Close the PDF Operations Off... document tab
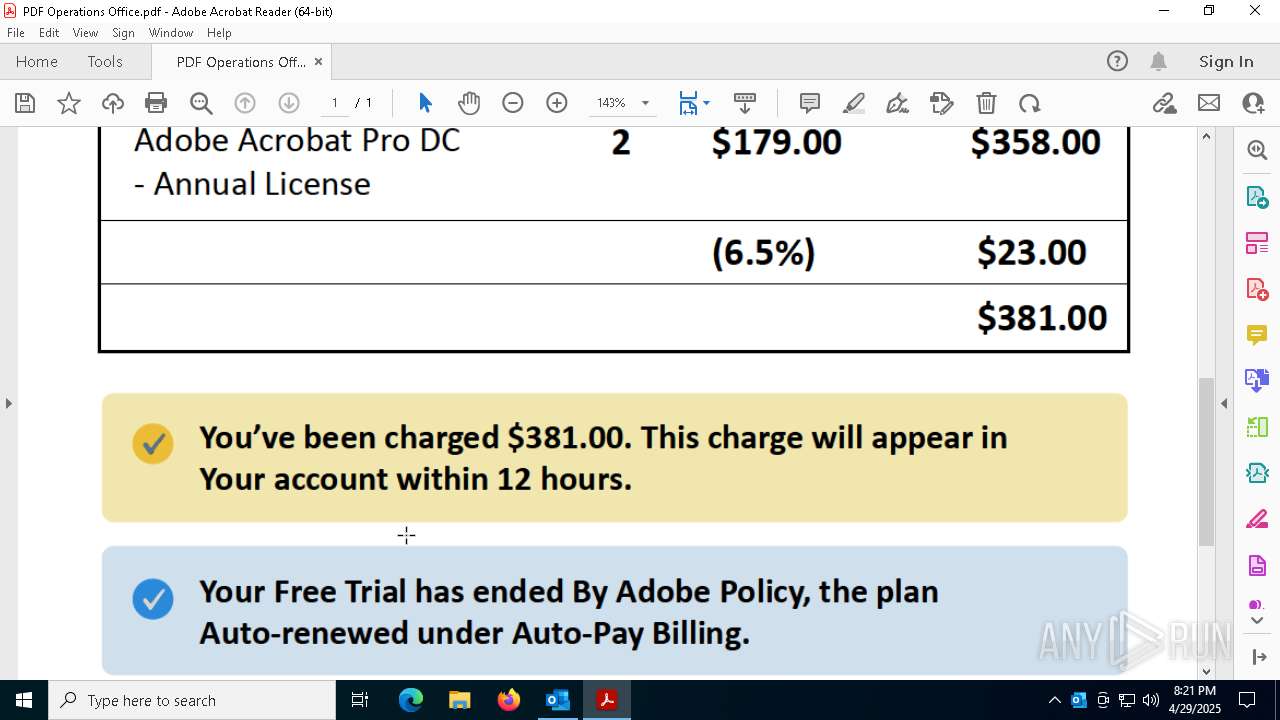 (318, 62)
